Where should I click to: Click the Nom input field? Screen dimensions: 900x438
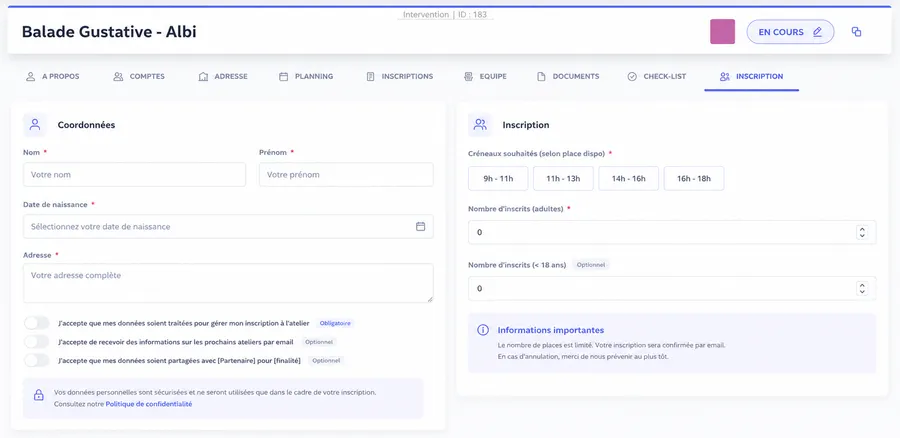(134, 175)
